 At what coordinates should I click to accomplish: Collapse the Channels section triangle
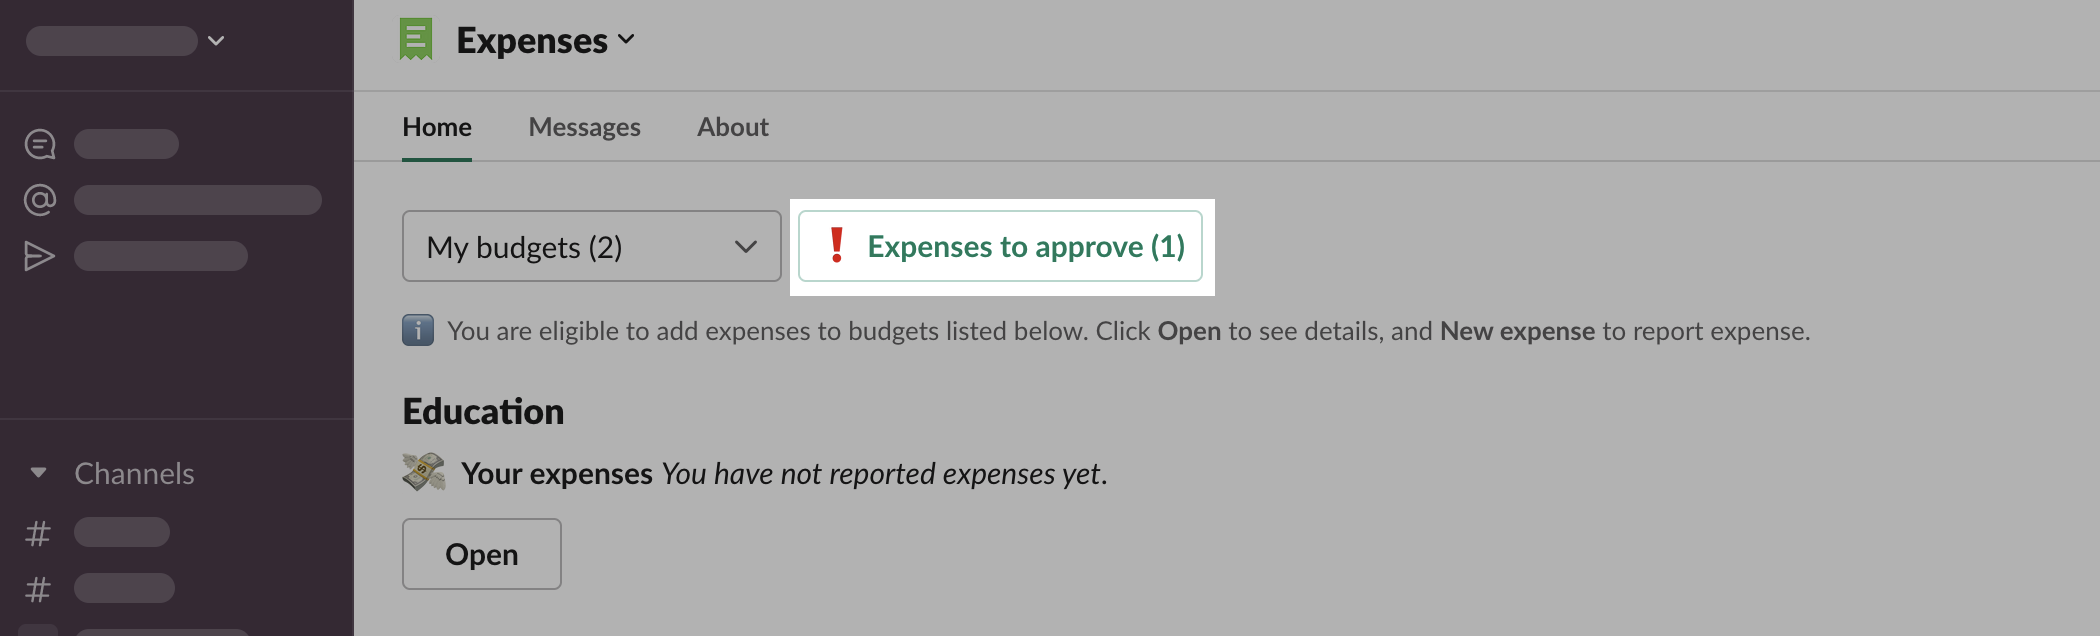(38, 473)
